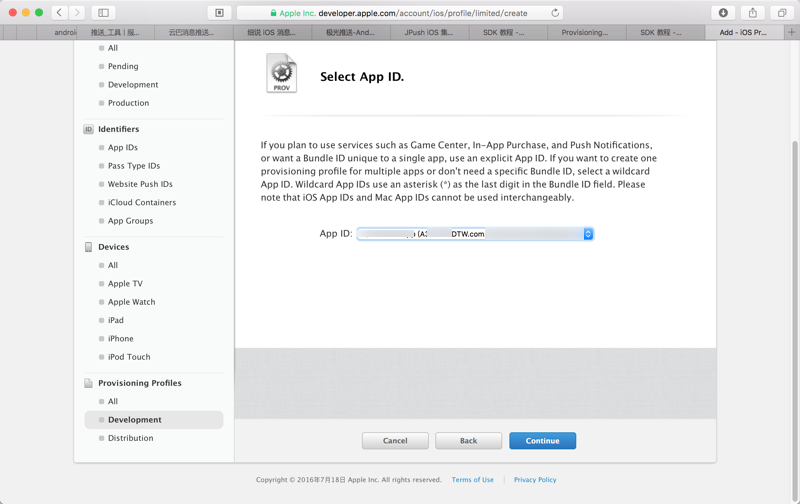Select Production certificates in the sidebar
800x504 pixels.
coord(129,103)
